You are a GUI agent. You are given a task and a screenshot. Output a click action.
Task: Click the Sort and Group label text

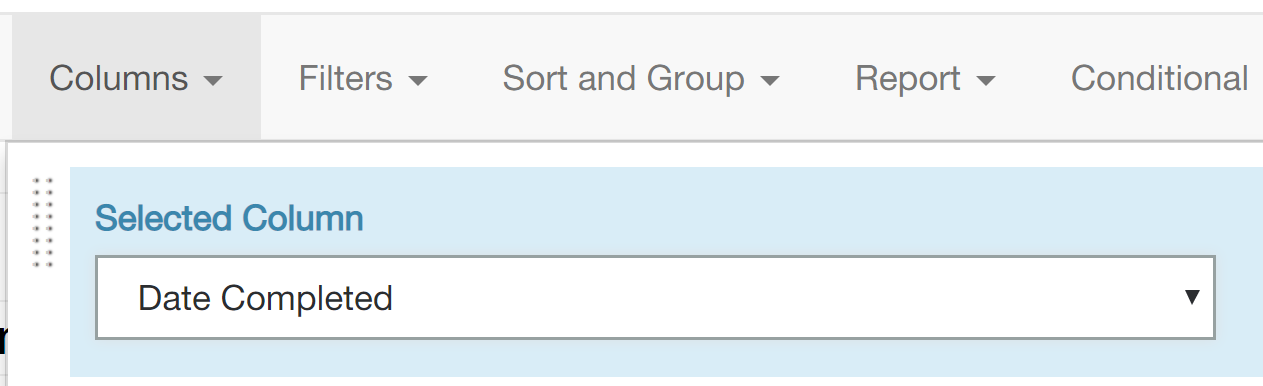[x=623, y=78]
